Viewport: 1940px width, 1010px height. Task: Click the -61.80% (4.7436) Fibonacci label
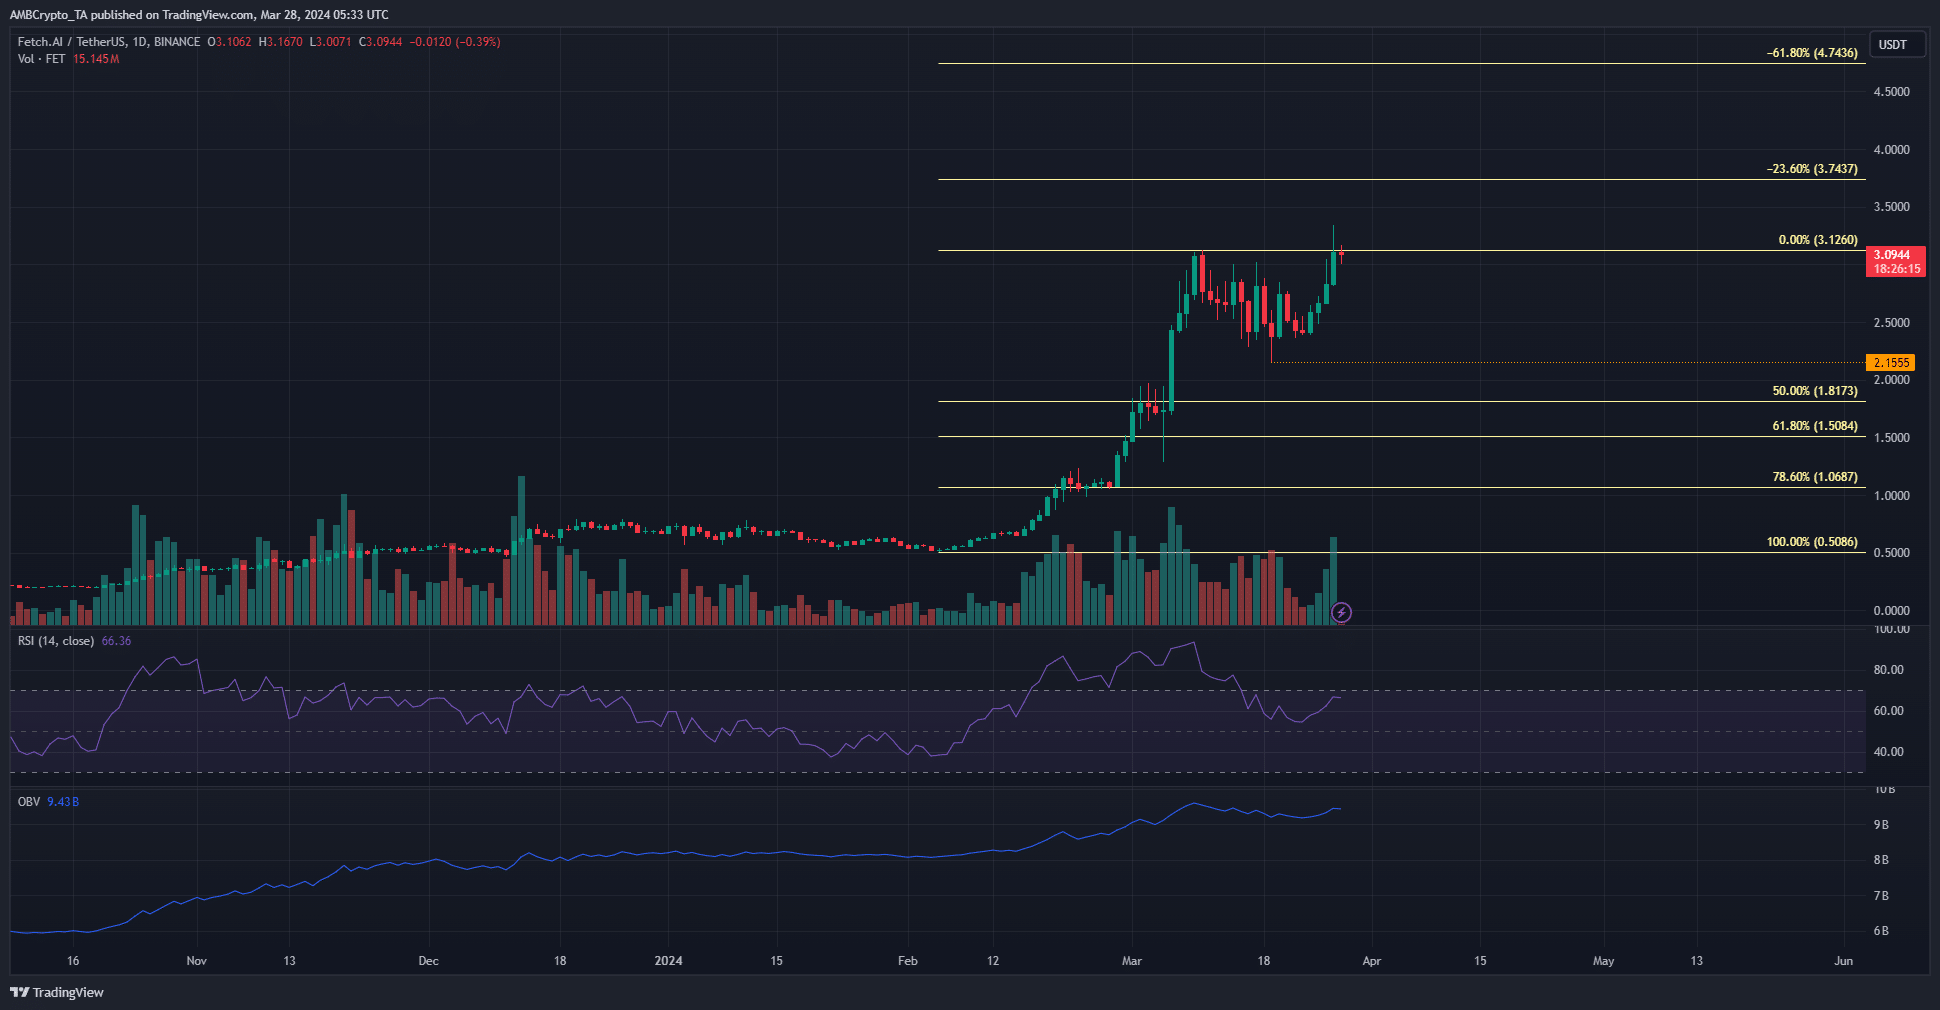tap(1812, 53)
